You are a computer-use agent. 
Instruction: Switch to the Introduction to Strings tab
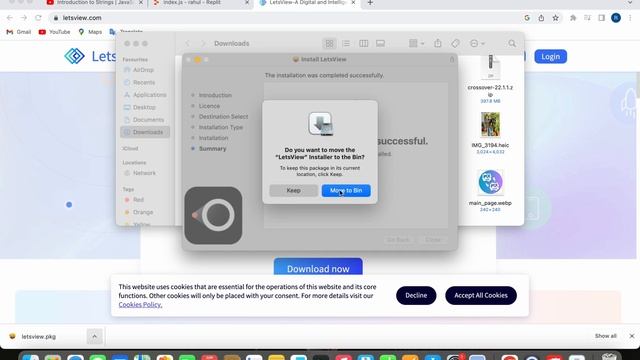click(95, 2)
